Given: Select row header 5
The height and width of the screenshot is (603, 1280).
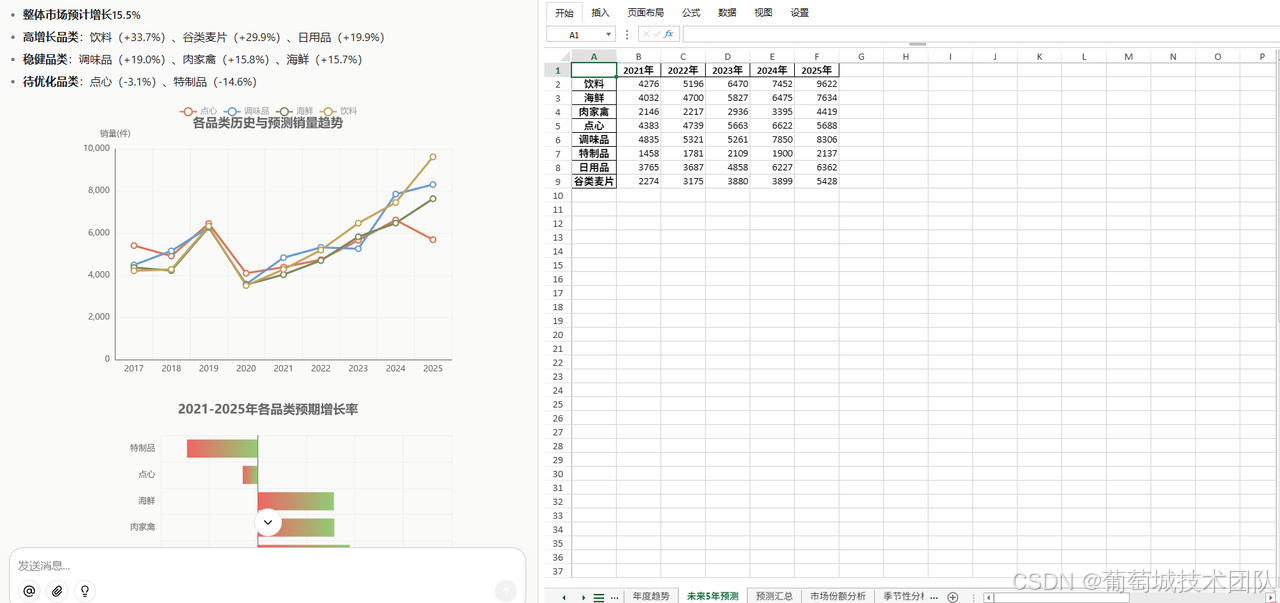Looking at the screenshot, I should pyautogui.click(x=557, y=126).
